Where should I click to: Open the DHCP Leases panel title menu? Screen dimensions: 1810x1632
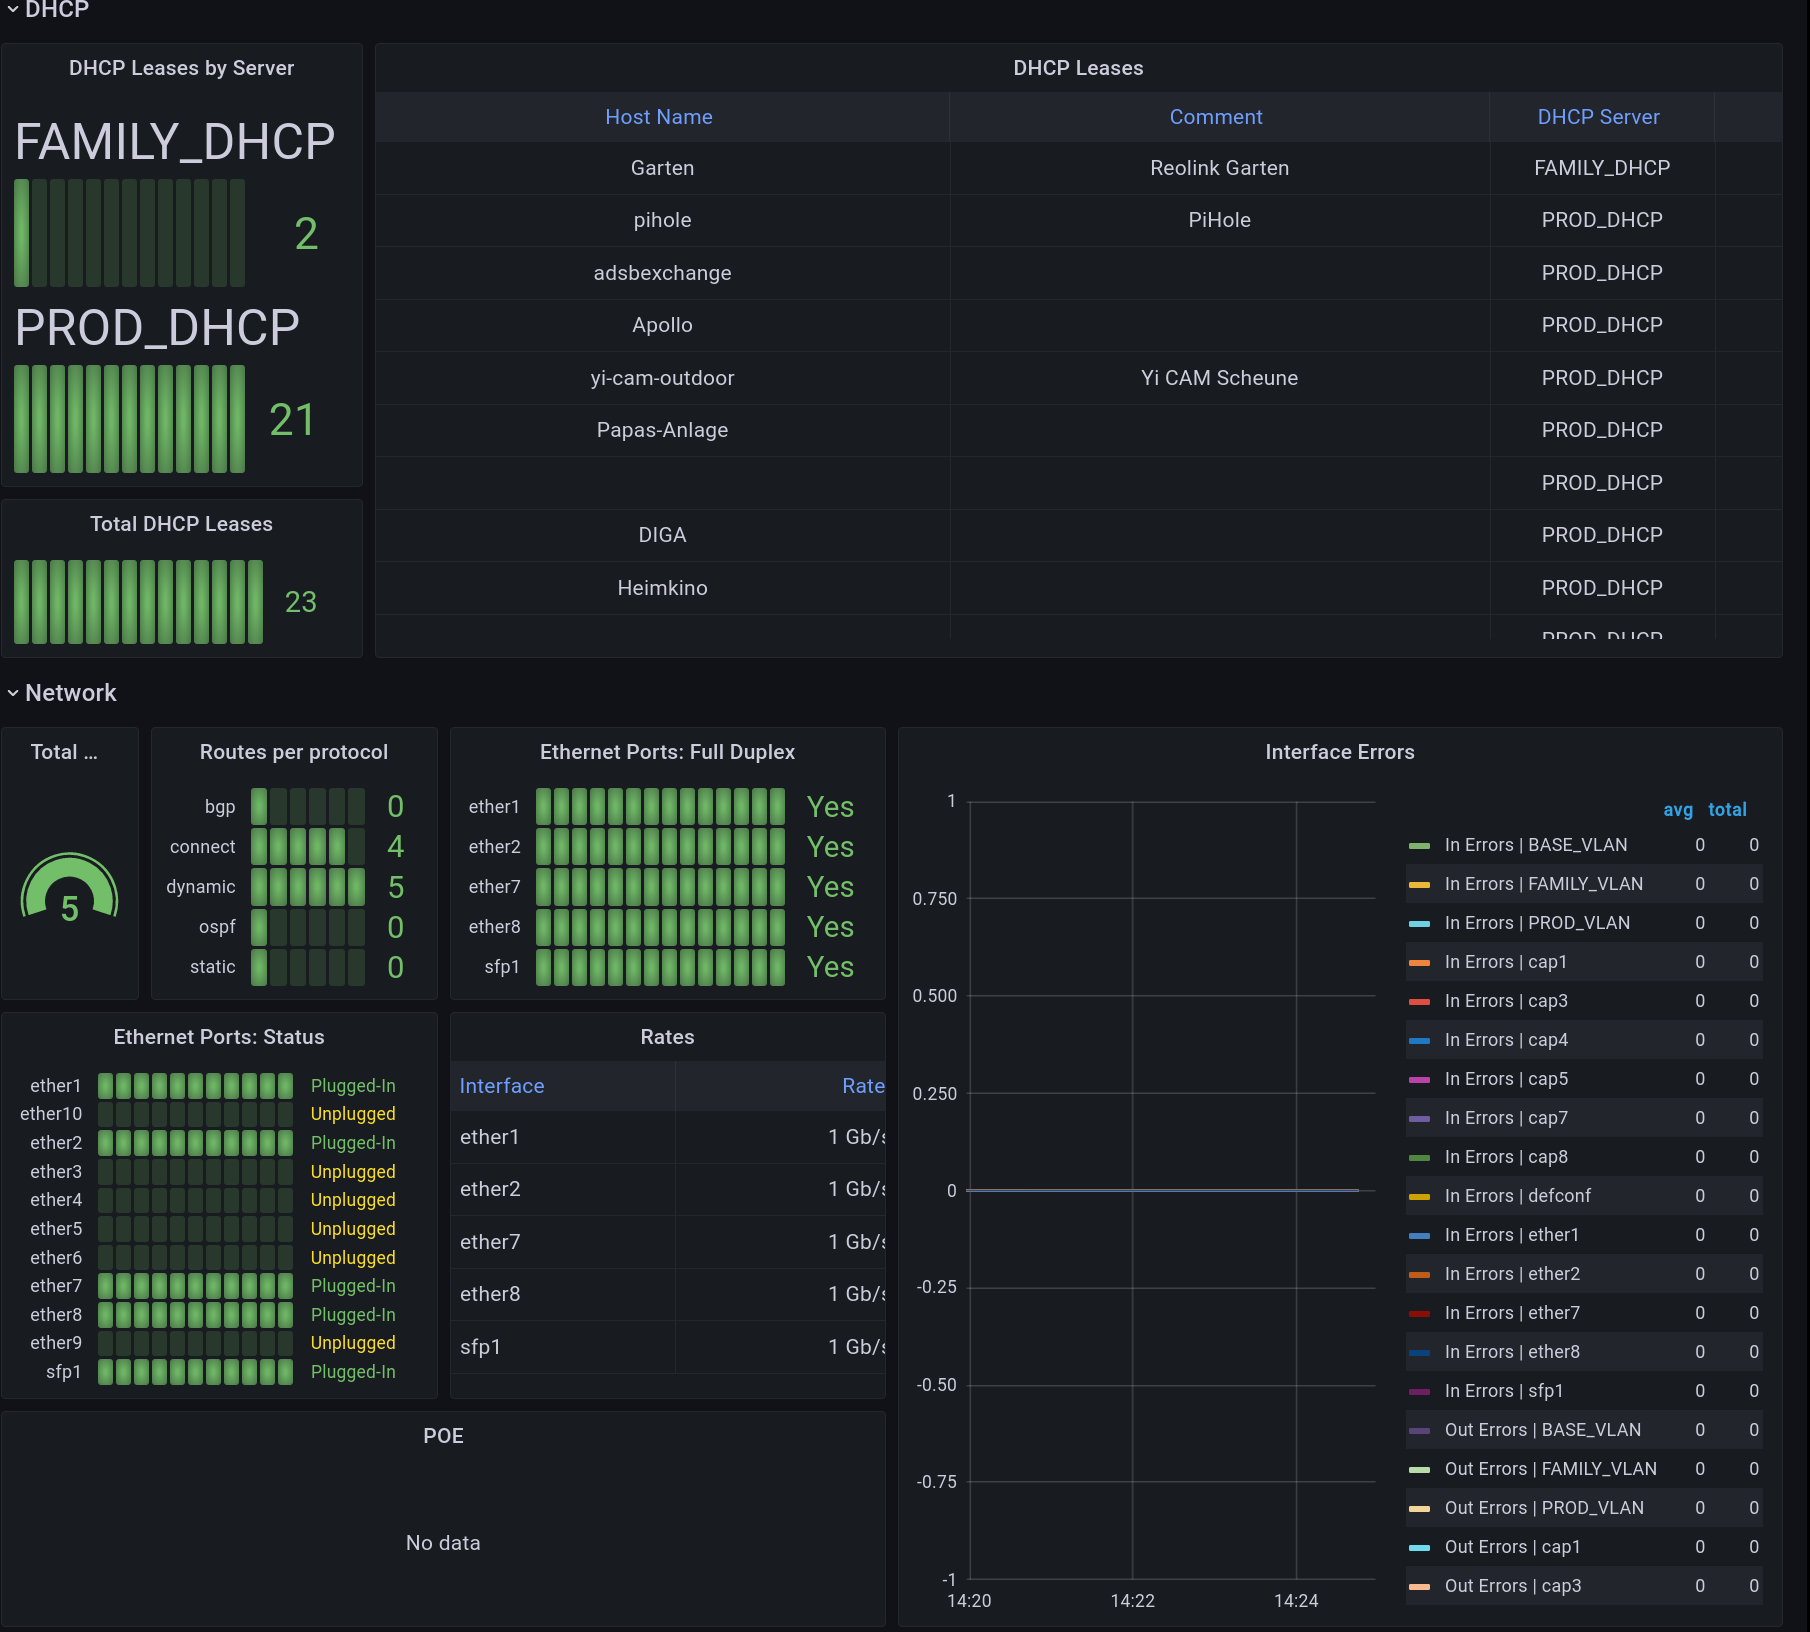(x=1077, y=68)
